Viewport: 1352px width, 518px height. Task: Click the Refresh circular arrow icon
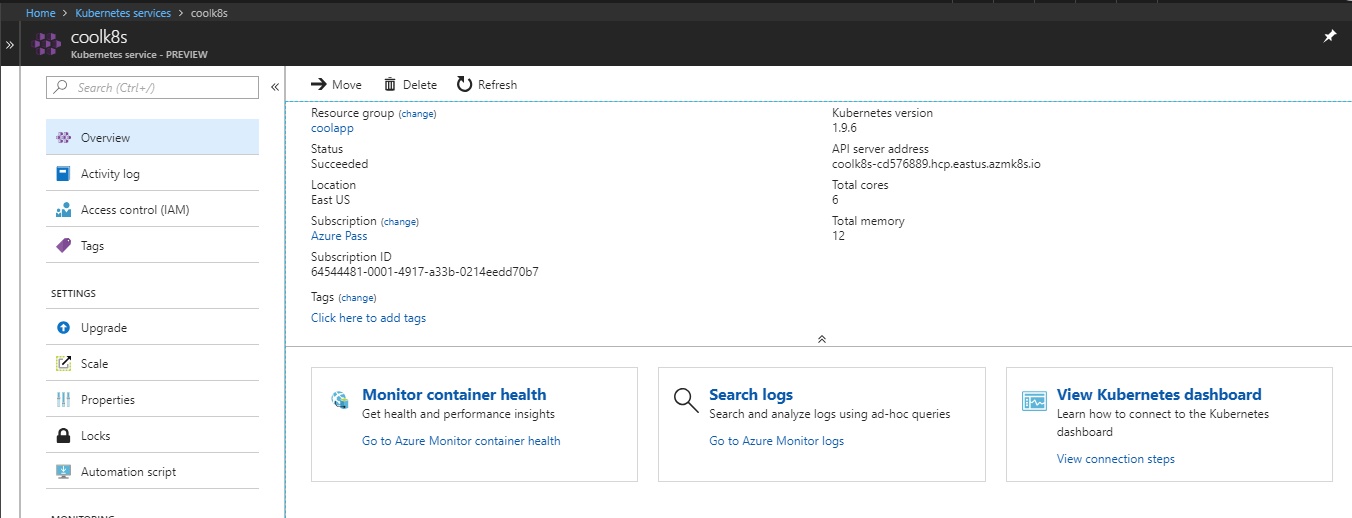464,85
